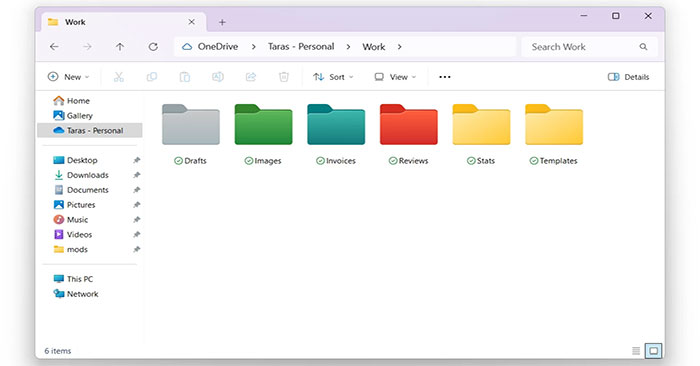Open Downloads from sidebar

pos(81,175)
